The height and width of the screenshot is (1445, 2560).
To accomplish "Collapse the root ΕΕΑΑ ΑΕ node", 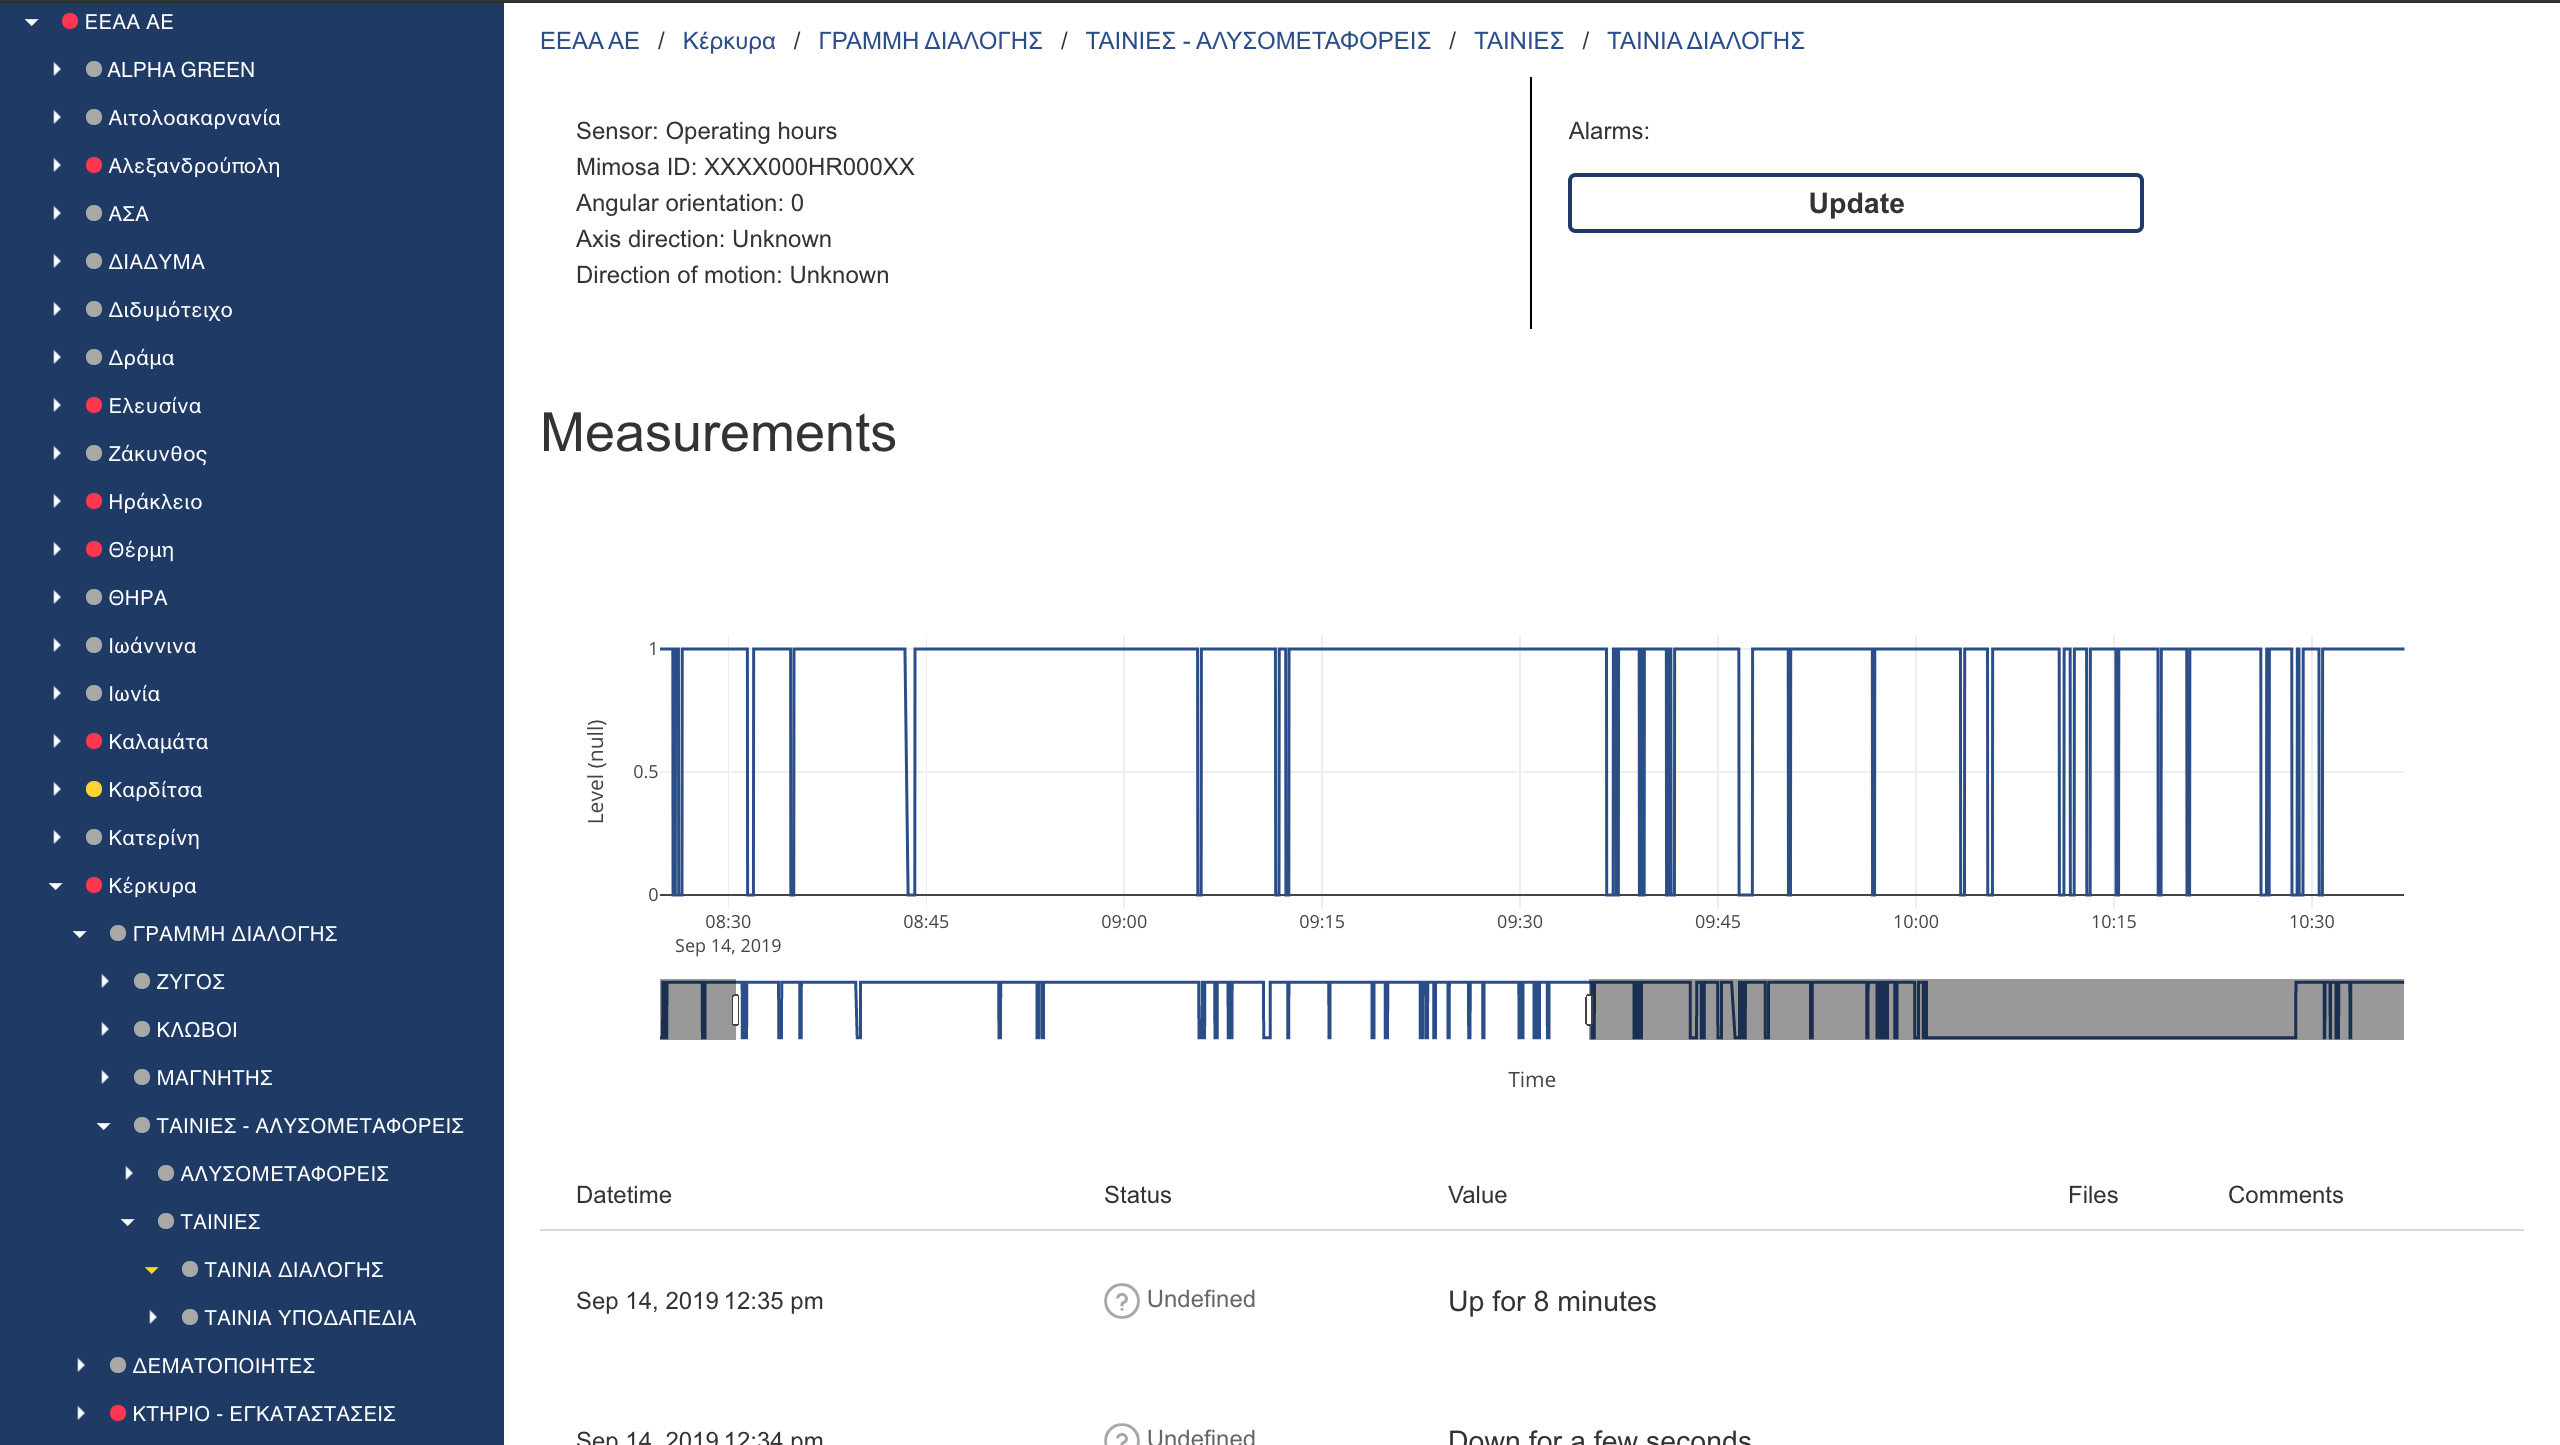I will click(x=32, y=22).
